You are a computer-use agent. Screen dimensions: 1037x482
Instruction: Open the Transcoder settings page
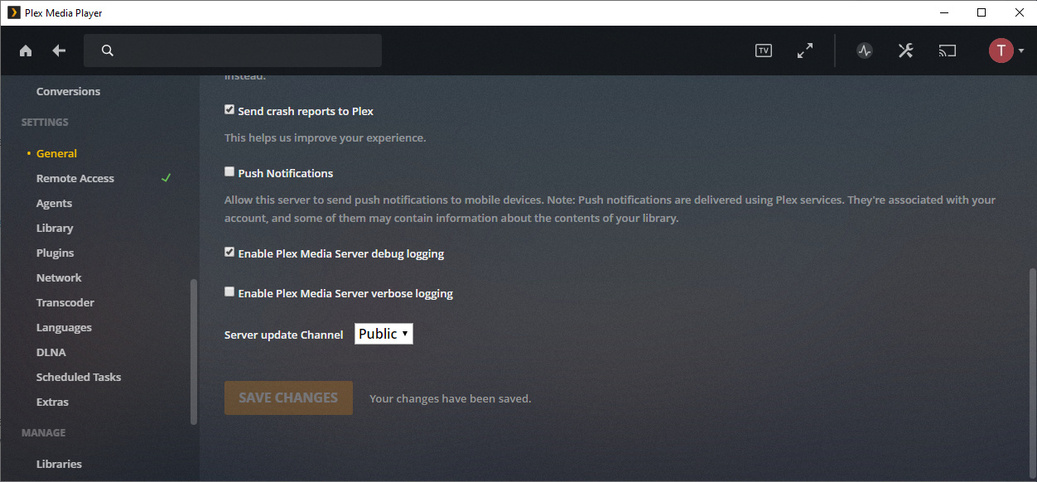pyautogui.click(x=65, y=303)
